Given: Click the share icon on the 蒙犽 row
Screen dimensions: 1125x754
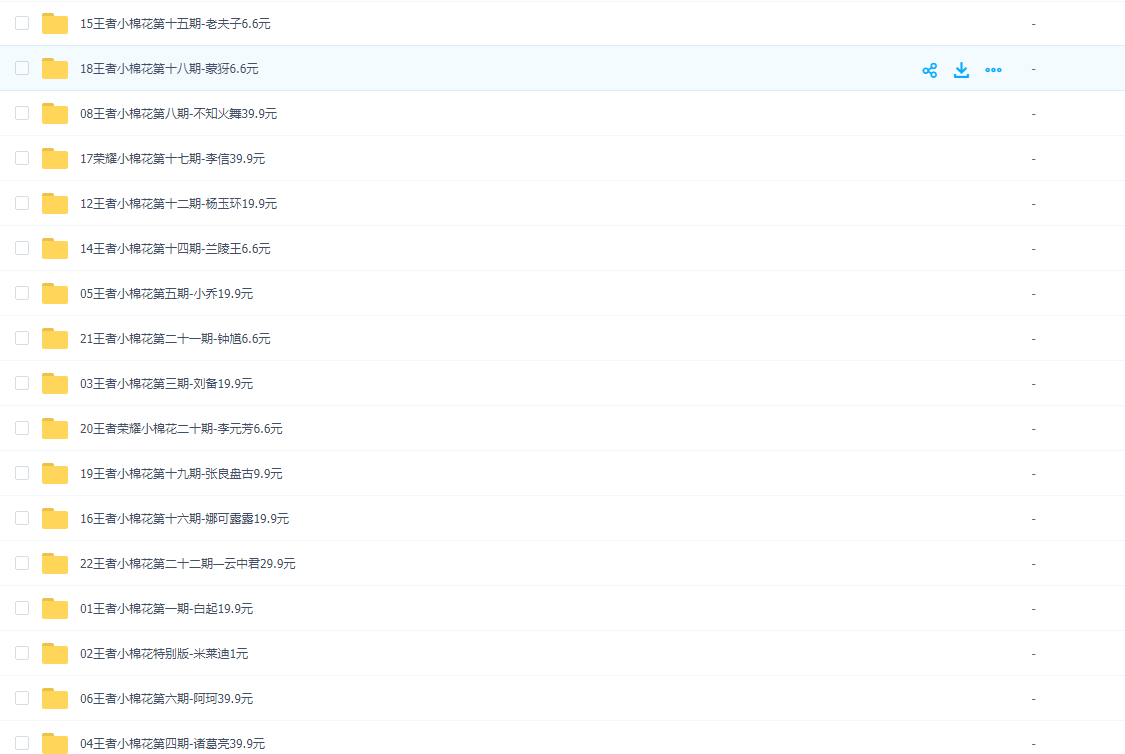Looking at the screenshot, I should coord(930,70).
